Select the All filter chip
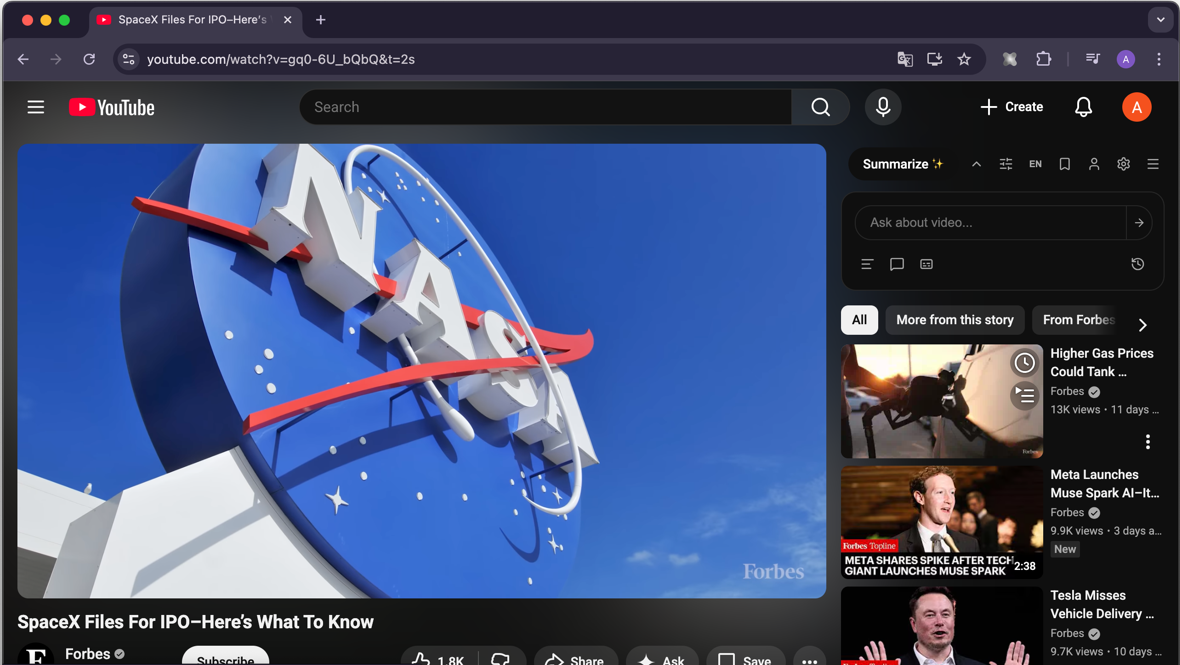This screenshot has height=665, width=1180. tap(859, 320)
